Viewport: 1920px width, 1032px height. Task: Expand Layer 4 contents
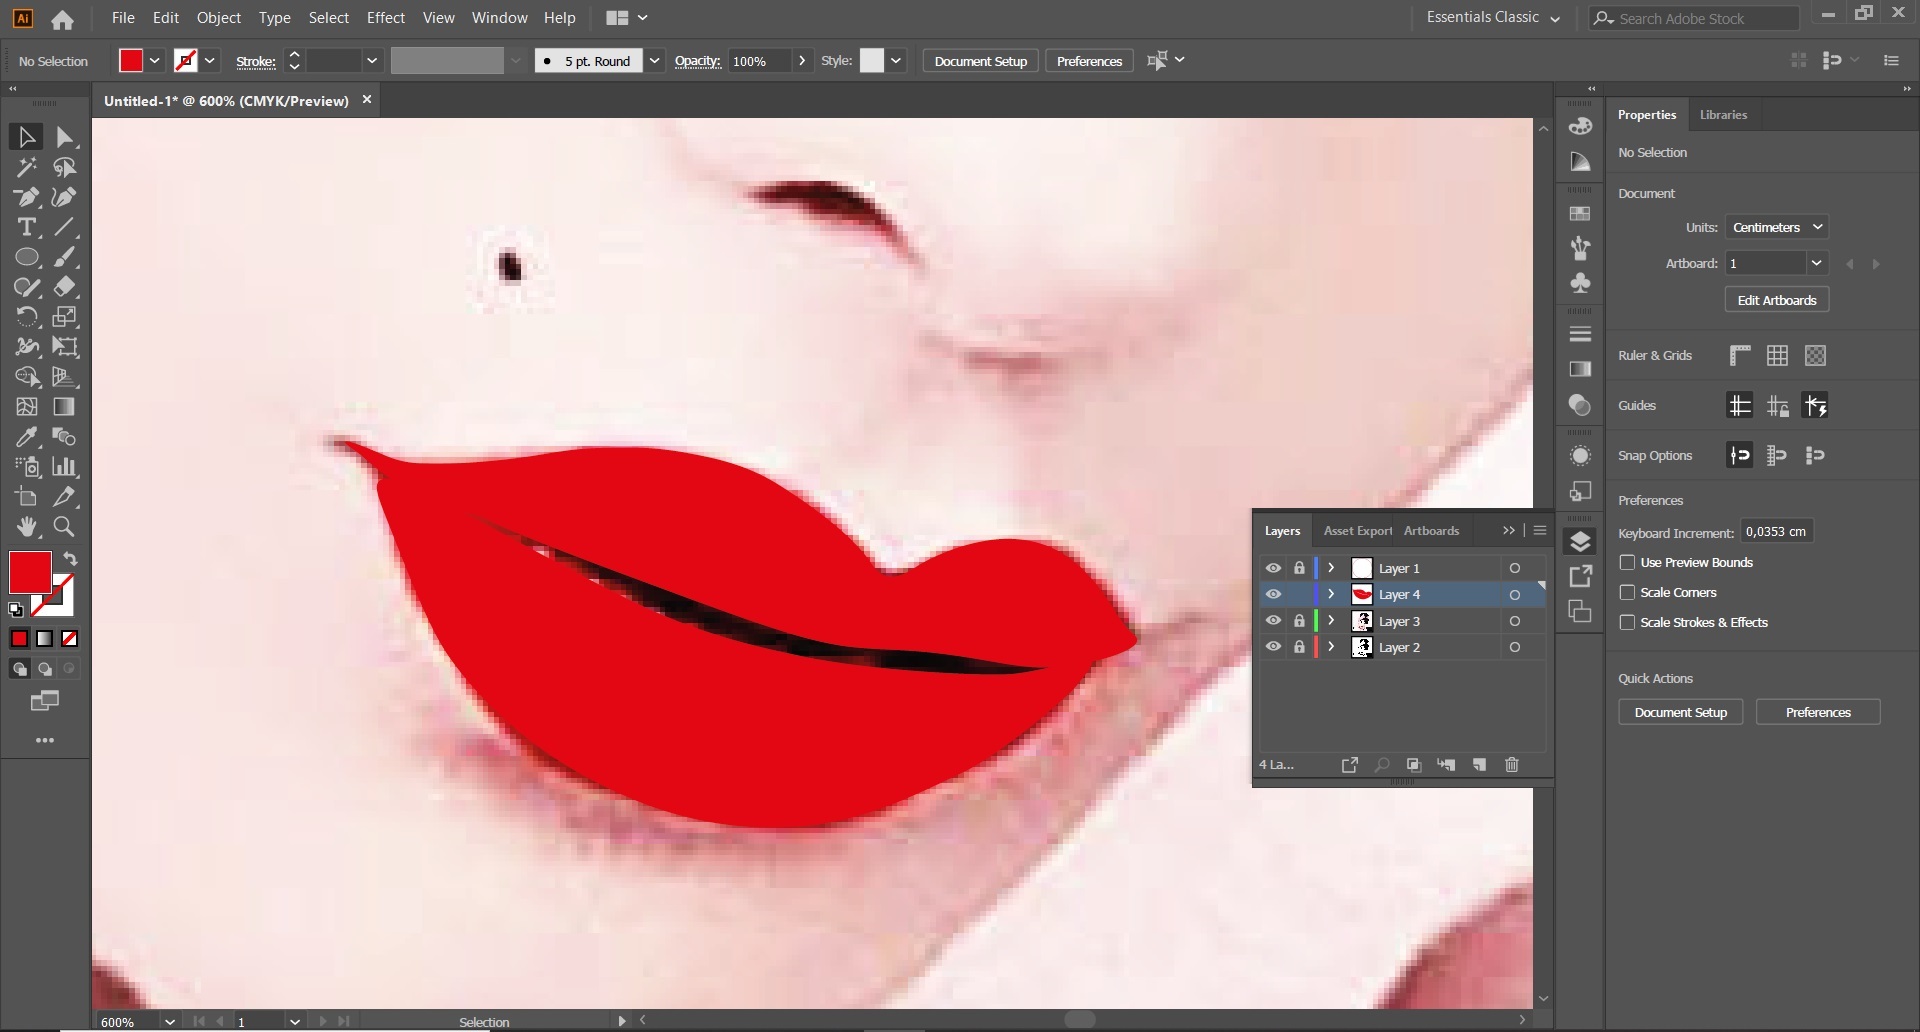(x=1331, y=594)
